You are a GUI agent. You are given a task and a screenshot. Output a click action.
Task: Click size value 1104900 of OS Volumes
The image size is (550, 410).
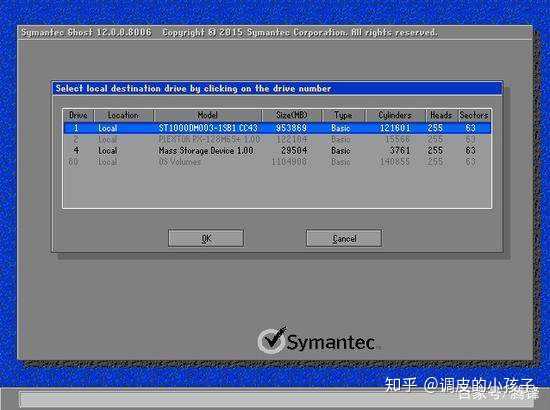tap(289, 162)
